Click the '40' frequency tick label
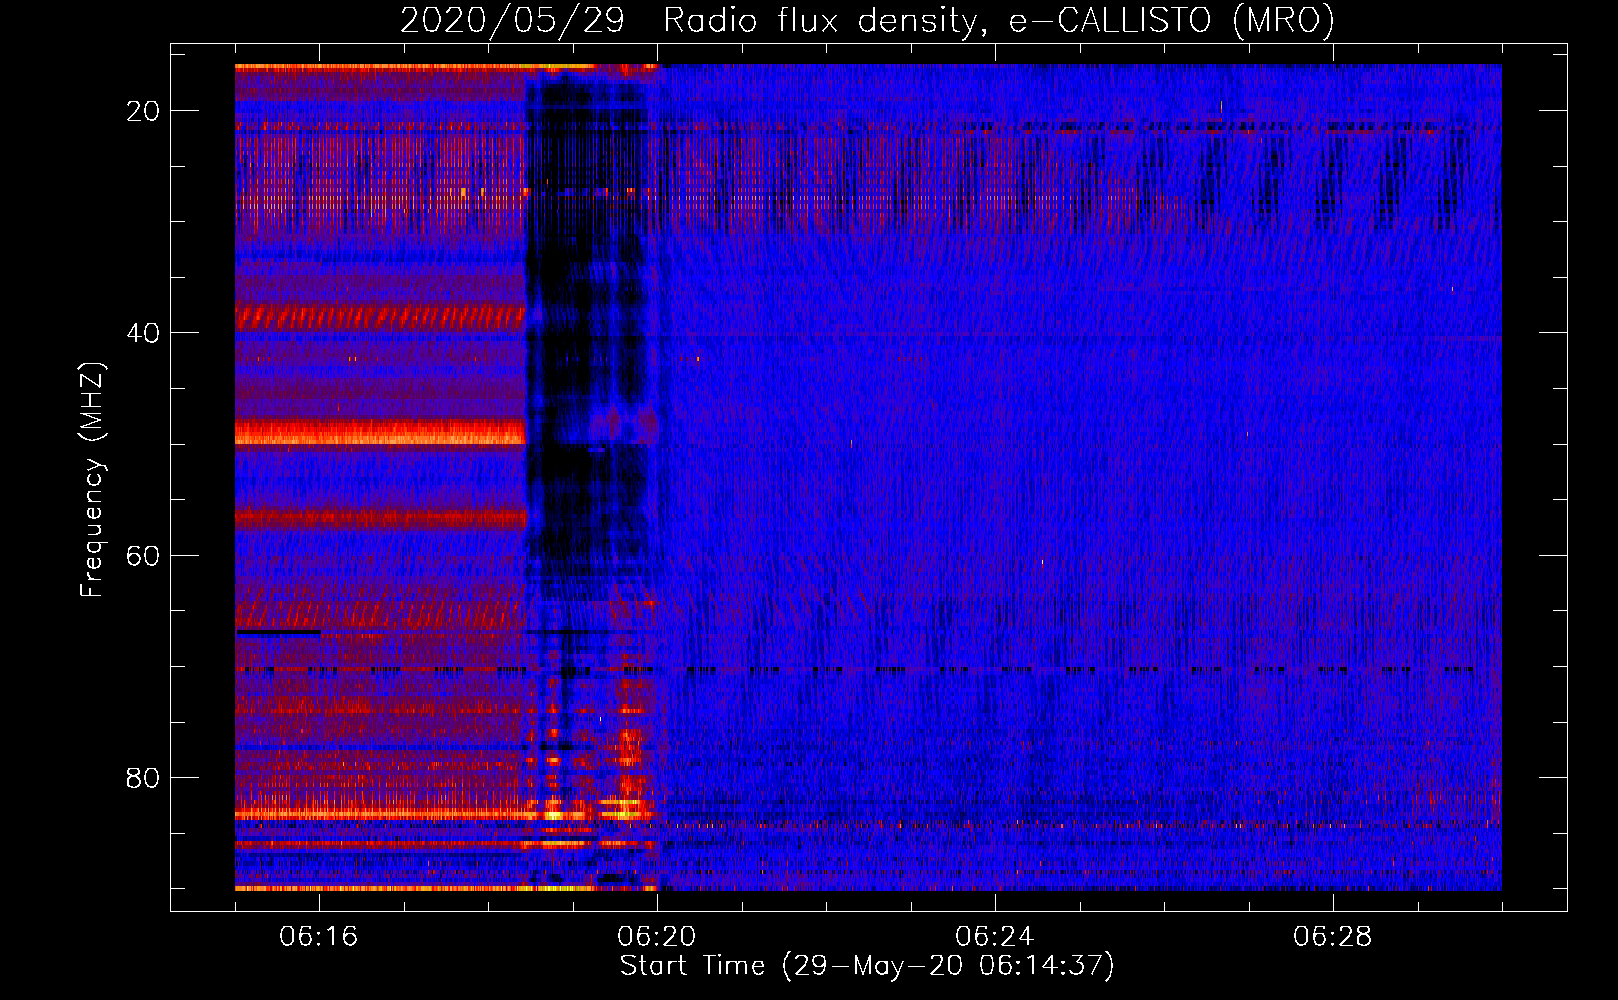 click(143, 333)
